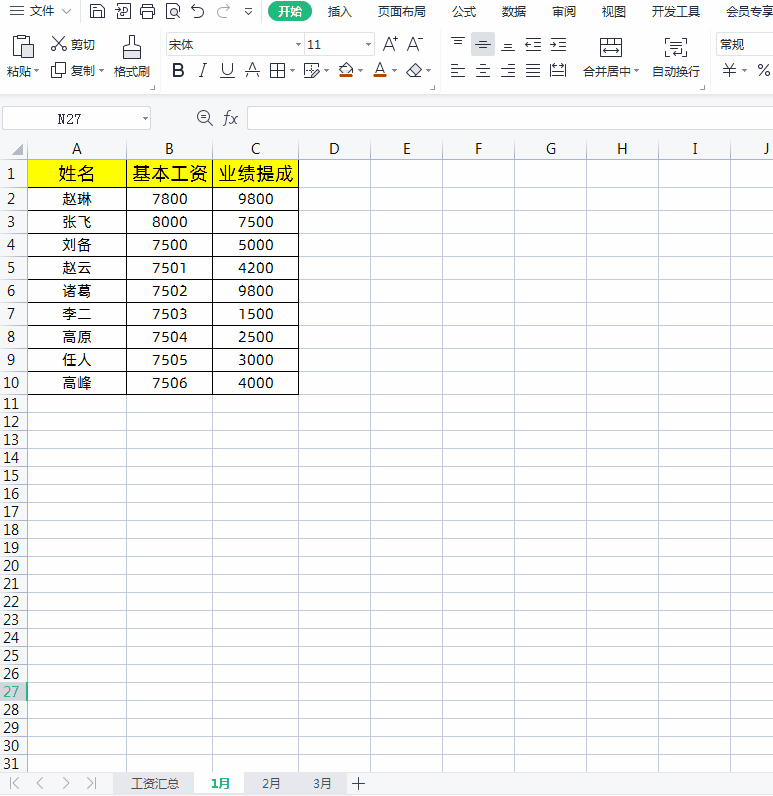The height and width of the screenshot is (796, 773).
Task: Align text left
Action: tap(458, 71)
